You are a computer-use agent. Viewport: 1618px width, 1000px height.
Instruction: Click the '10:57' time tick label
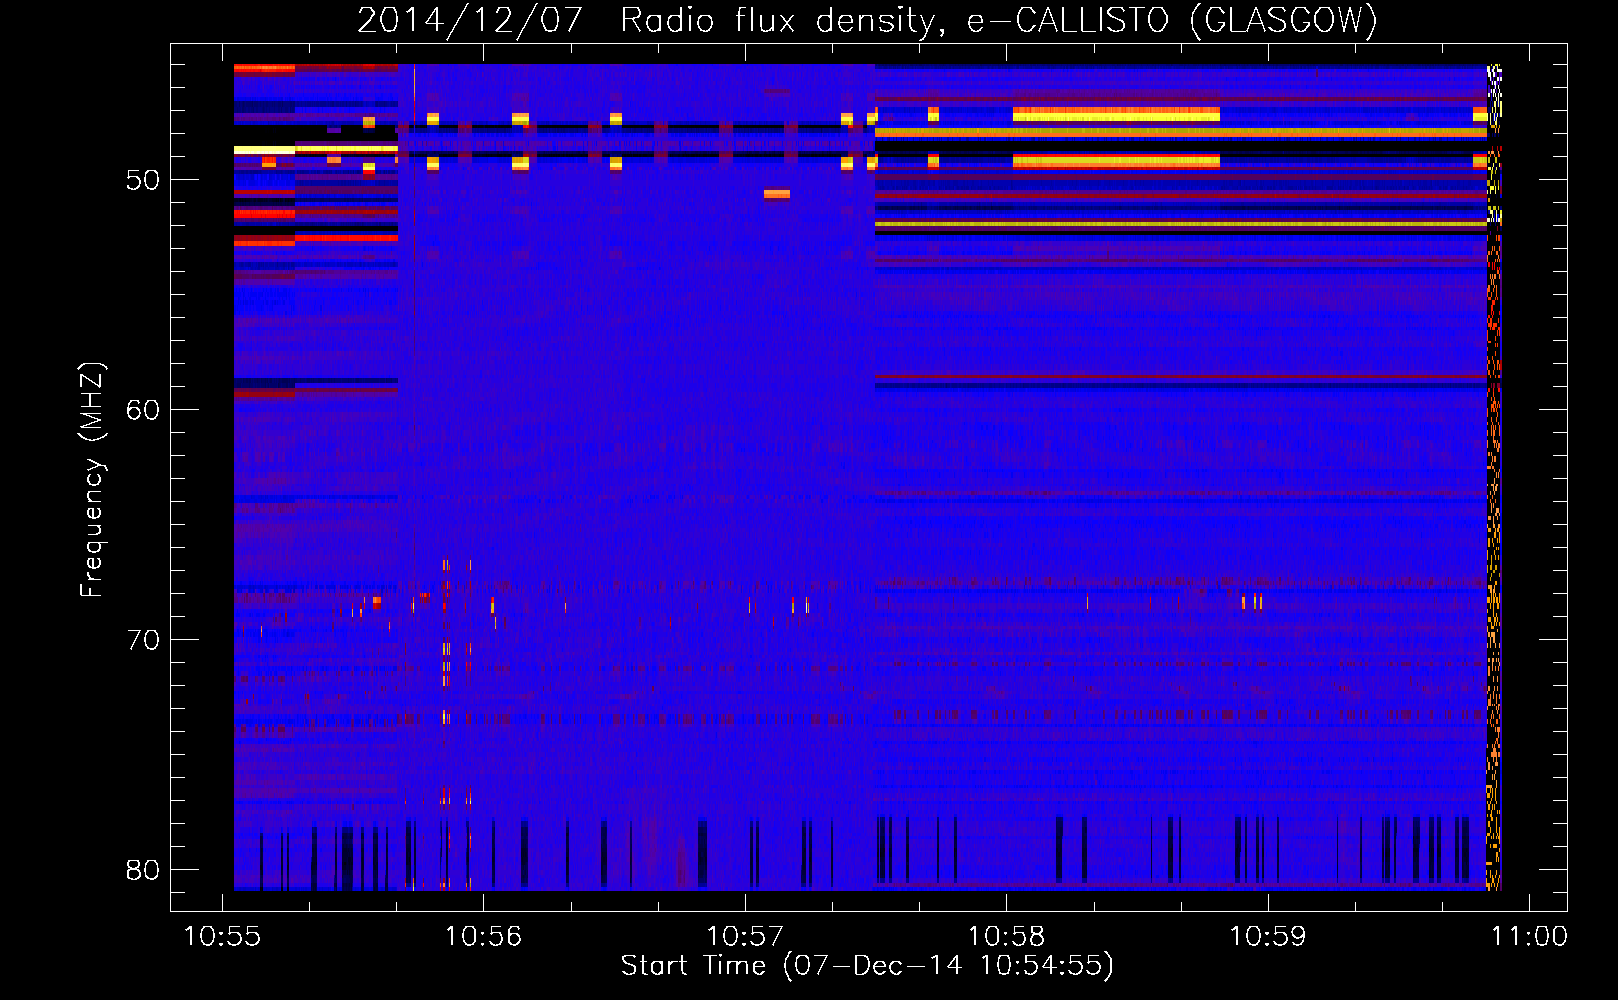point(745,937)
